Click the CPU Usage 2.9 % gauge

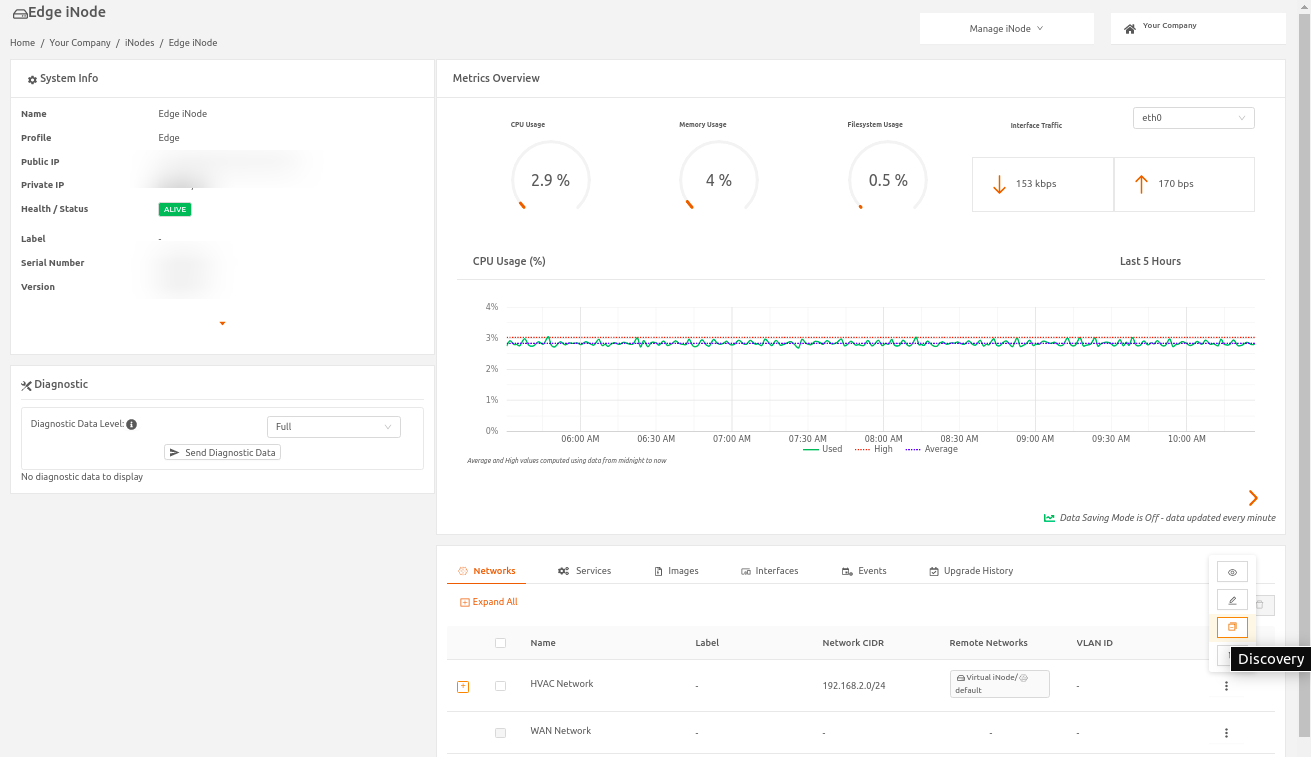[x=550, y=178]
